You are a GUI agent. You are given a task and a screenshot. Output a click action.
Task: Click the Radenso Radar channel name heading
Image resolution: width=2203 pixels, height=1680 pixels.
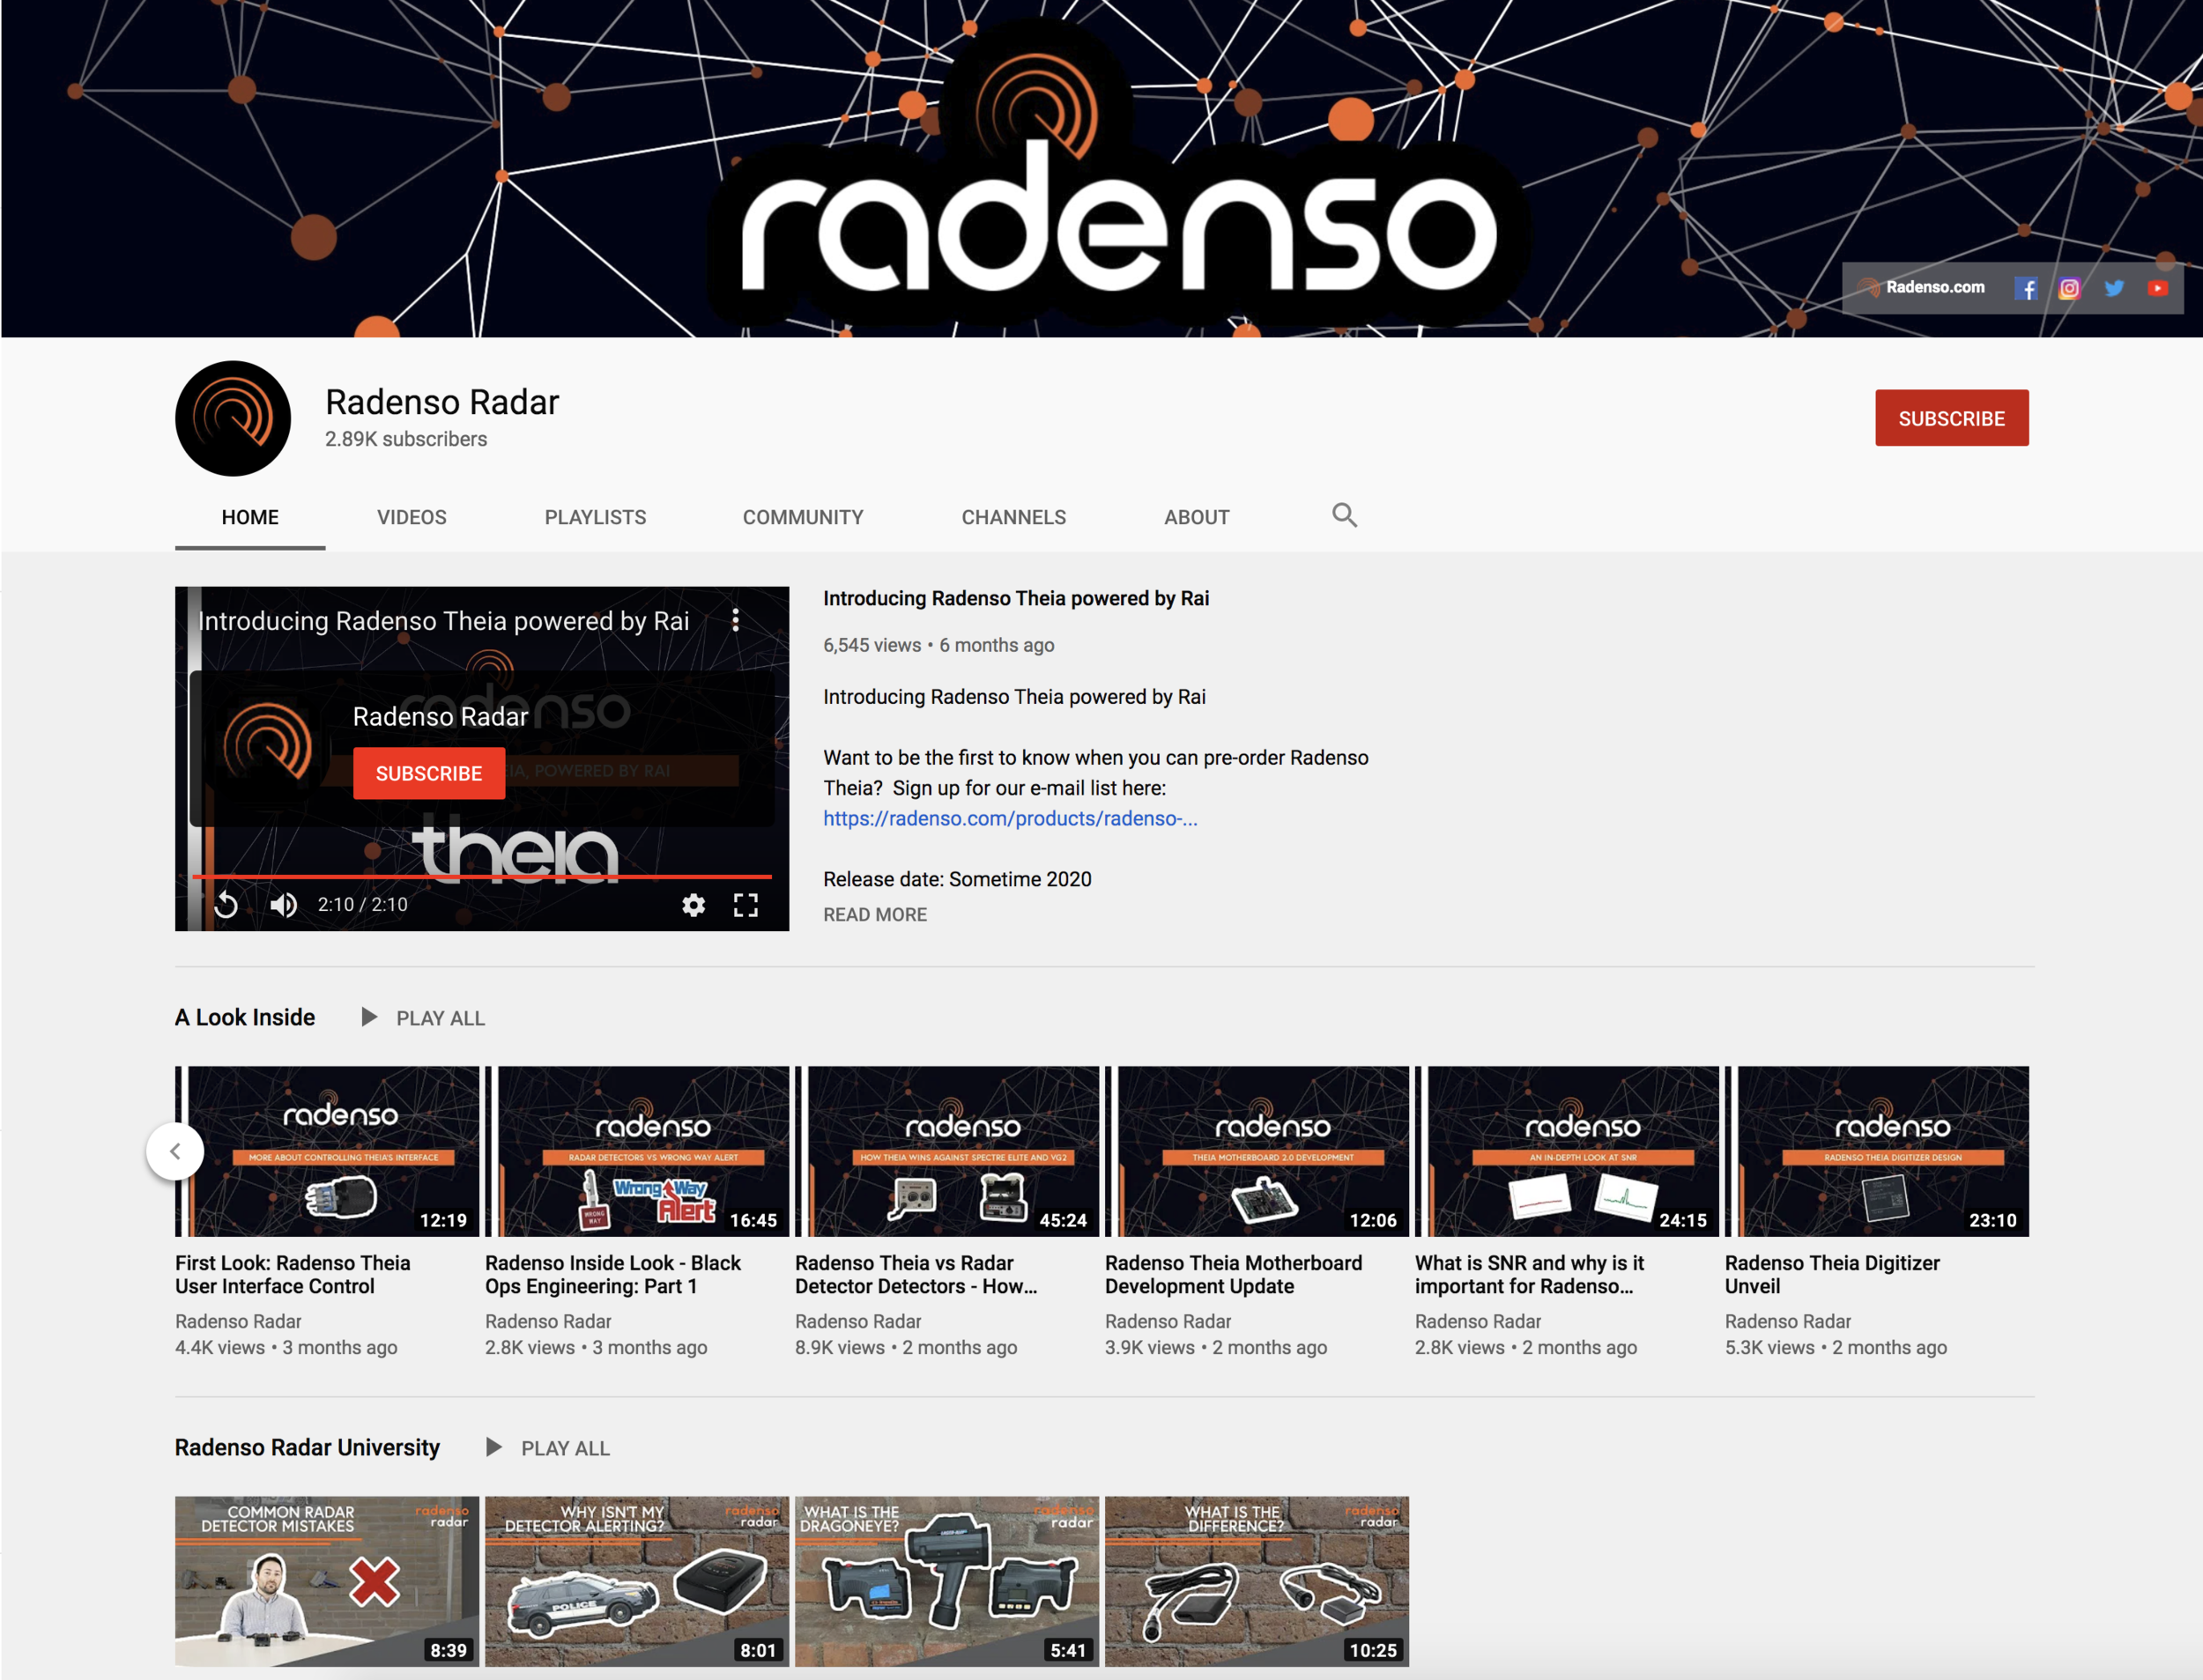pos(442,402)
